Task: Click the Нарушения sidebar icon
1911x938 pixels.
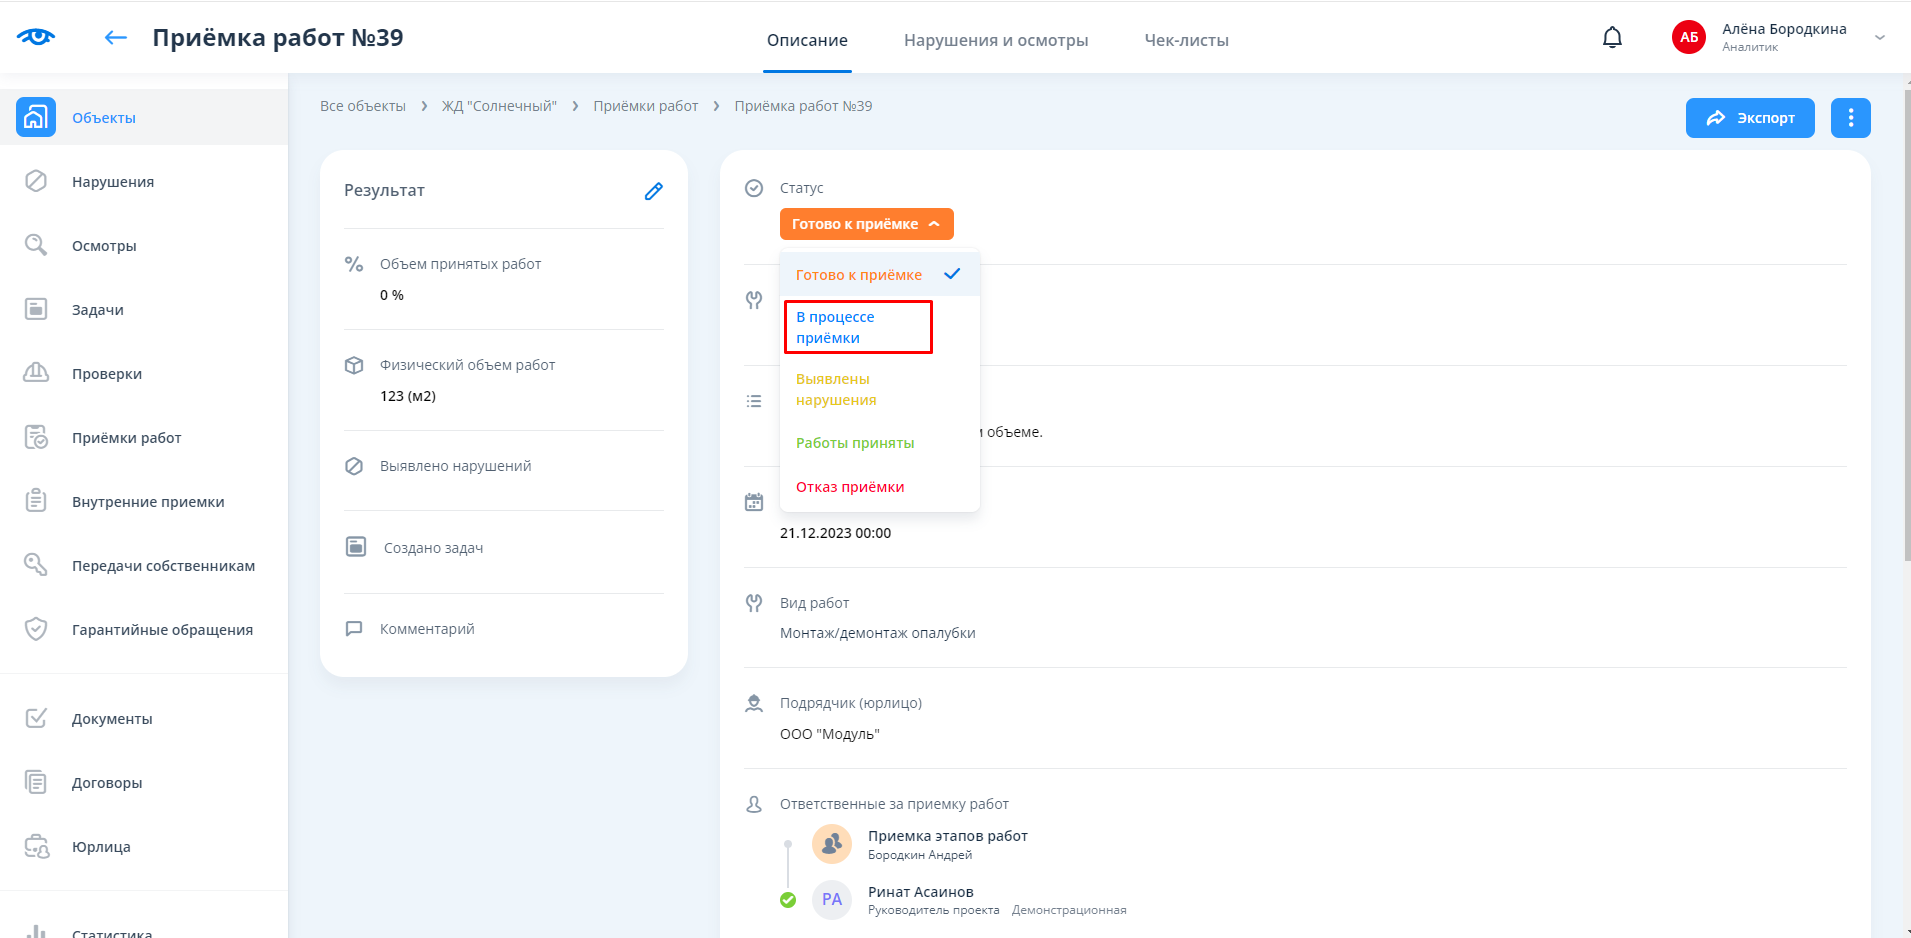Action: [x=36, y=181]
